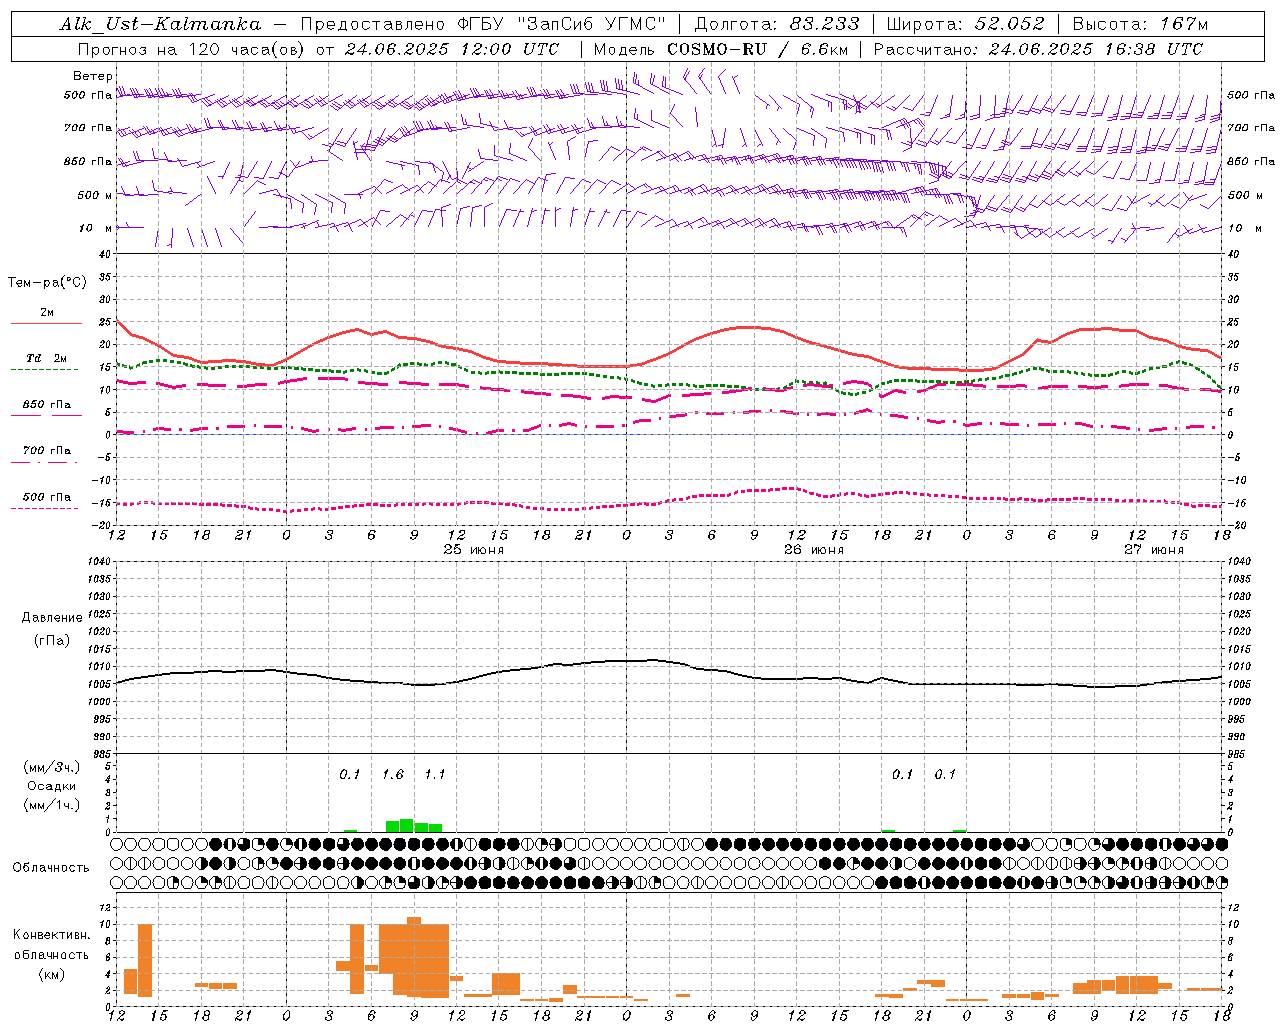Click the (мм/3ч.) precipitation unit label

[x=52, y=767]
